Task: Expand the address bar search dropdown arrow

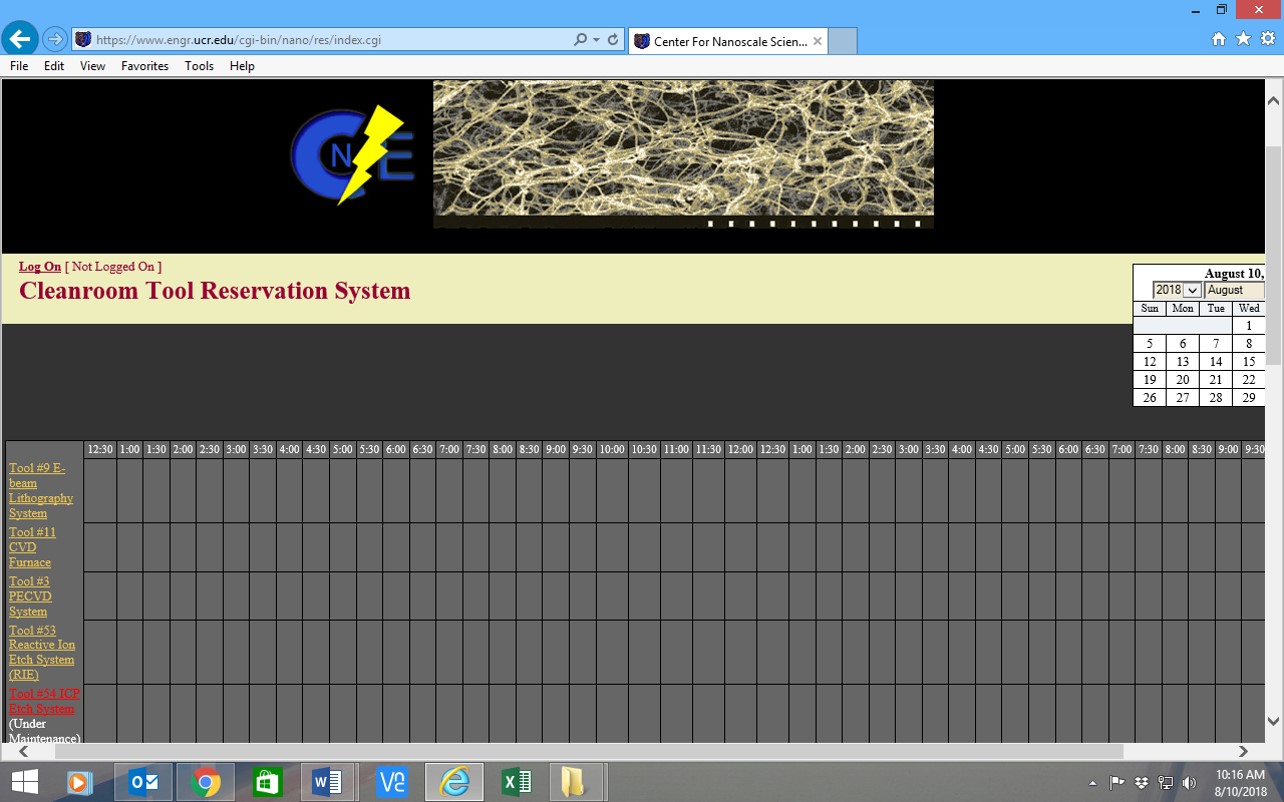Action: tap(596, 40)
